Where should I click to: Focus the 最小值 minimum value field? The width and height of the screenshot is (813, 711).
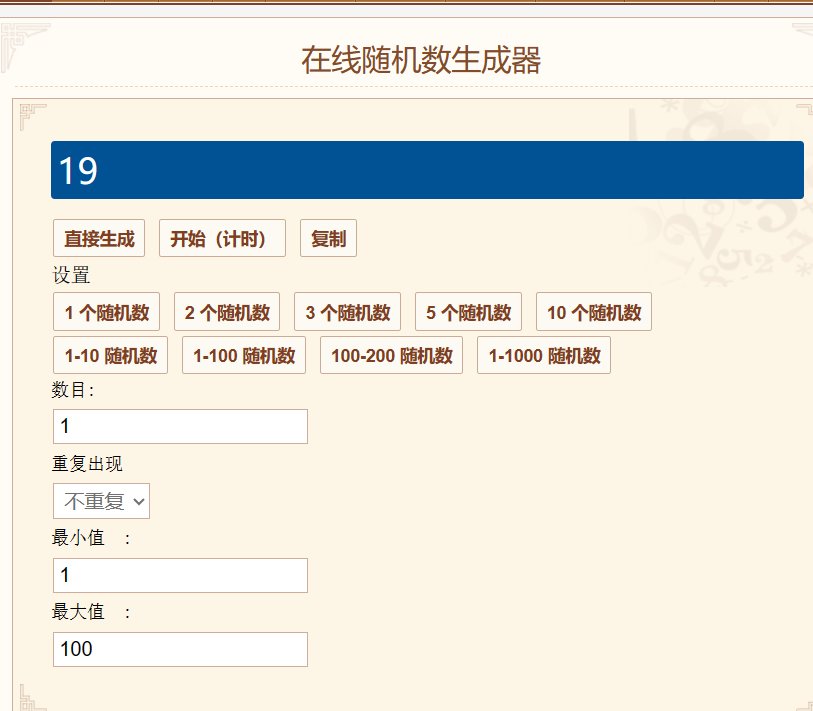180,575
